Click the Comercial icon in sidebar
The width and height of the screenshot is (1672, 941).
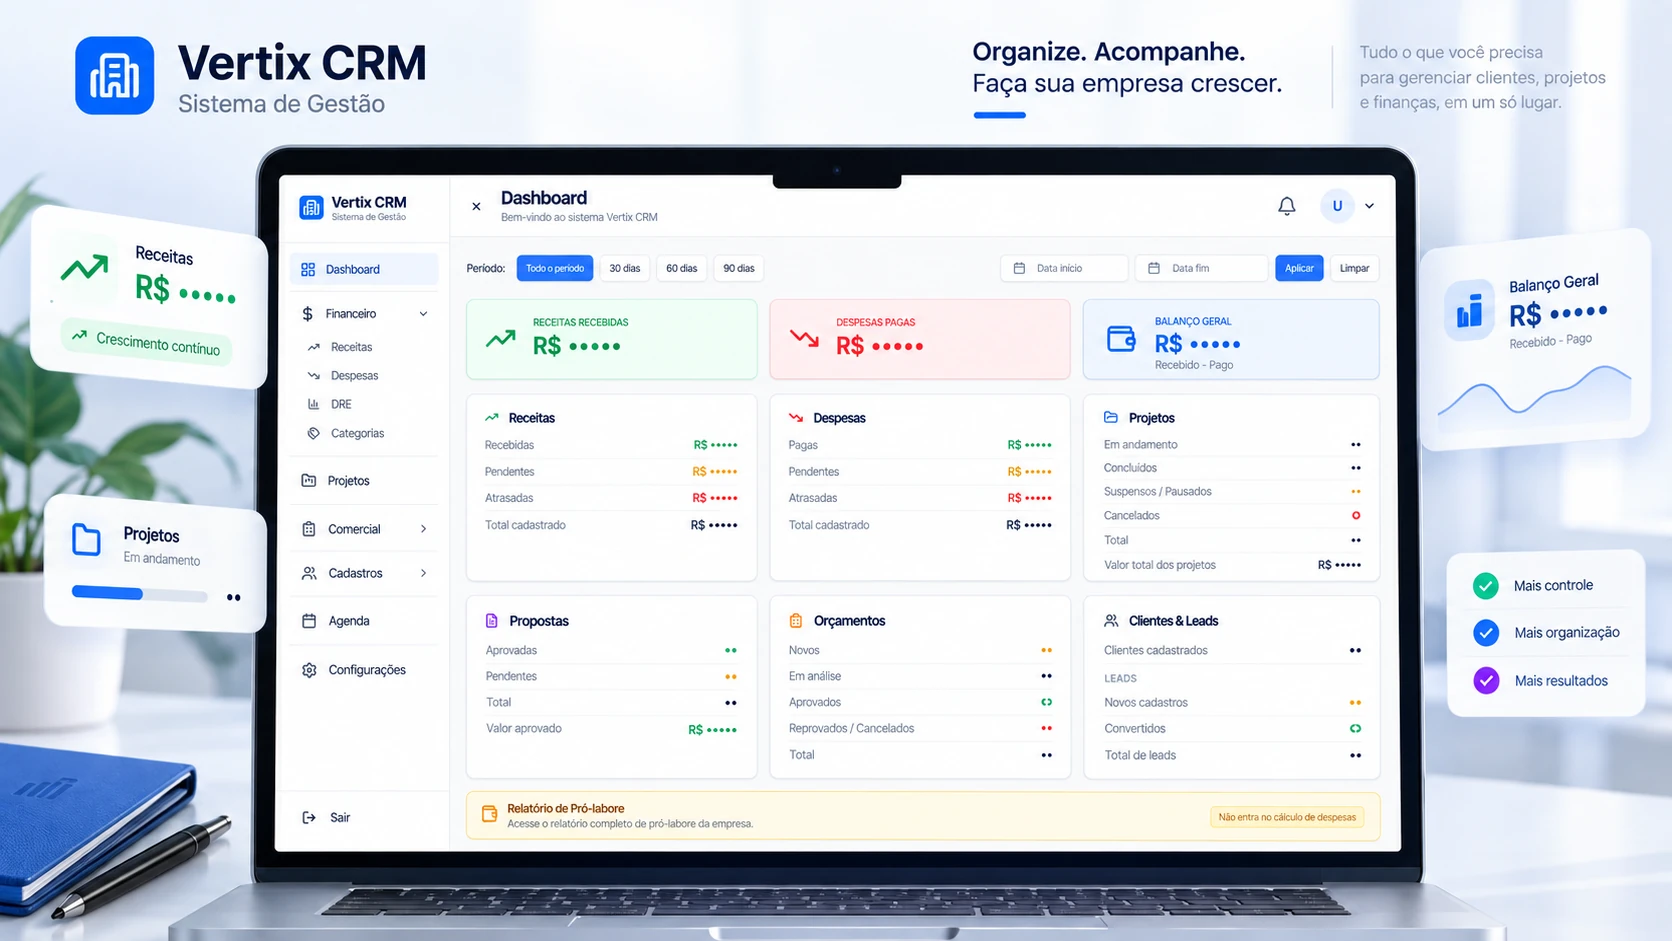(309, 529)
